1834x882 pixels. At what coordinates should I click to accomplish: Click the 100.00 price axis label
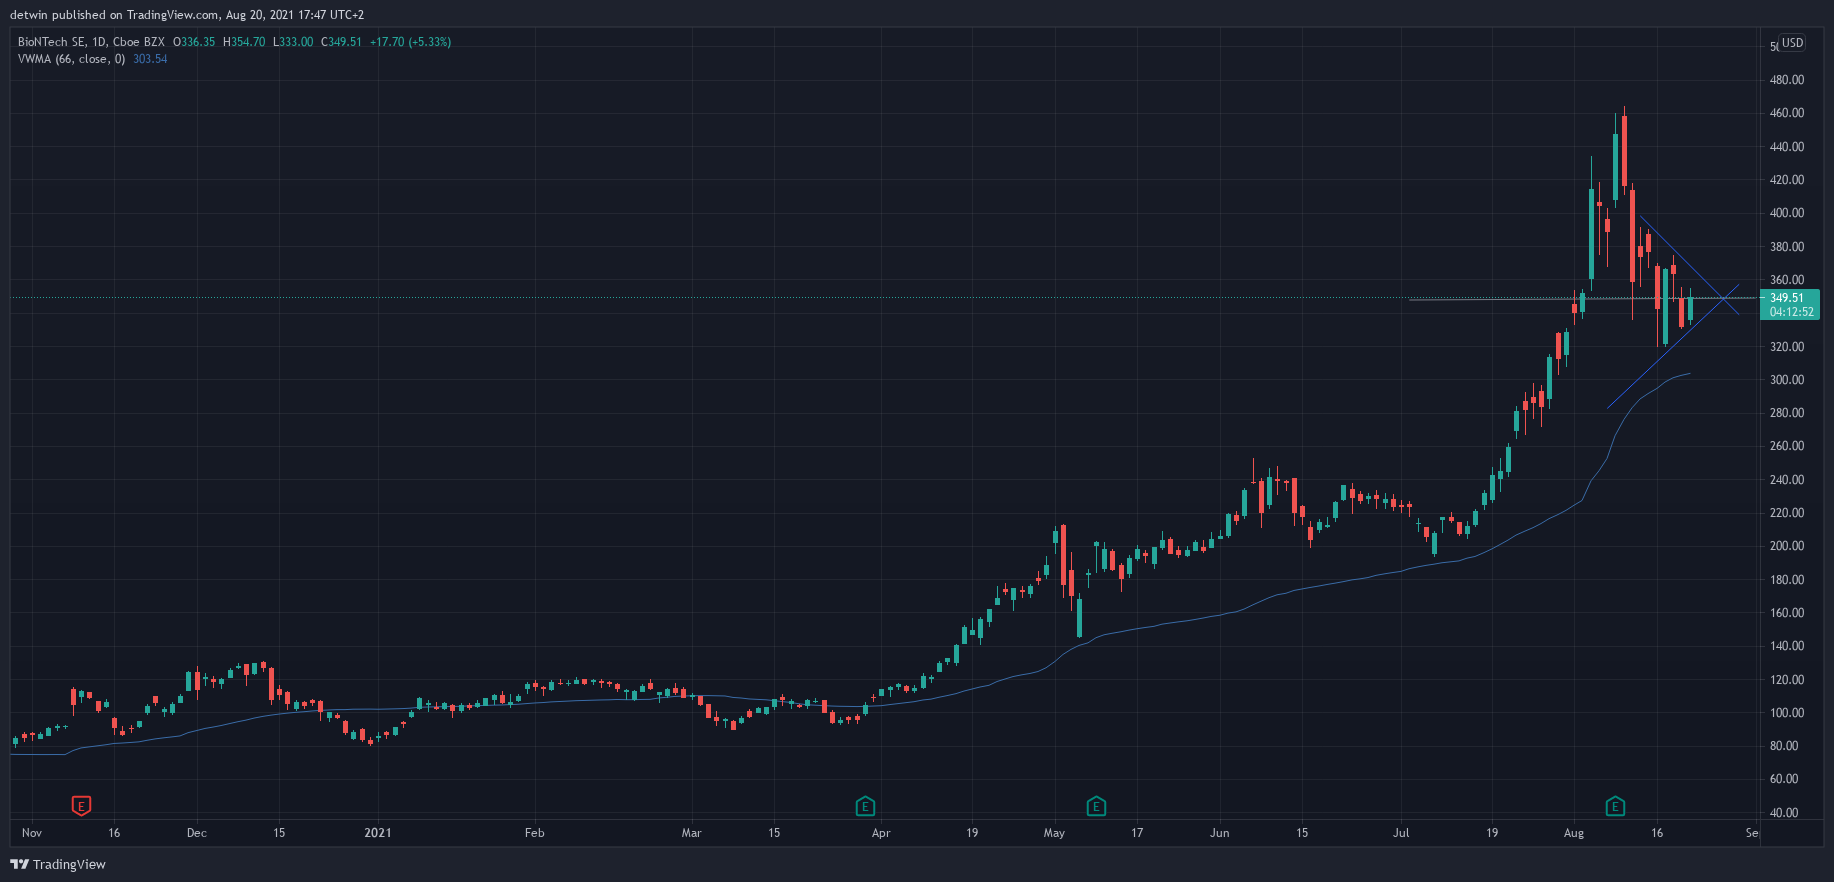(x=1787, y=713)
